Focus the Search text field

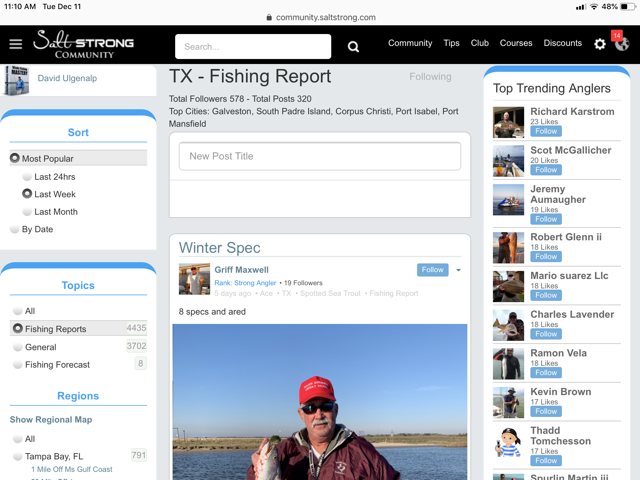click(253, 47)
